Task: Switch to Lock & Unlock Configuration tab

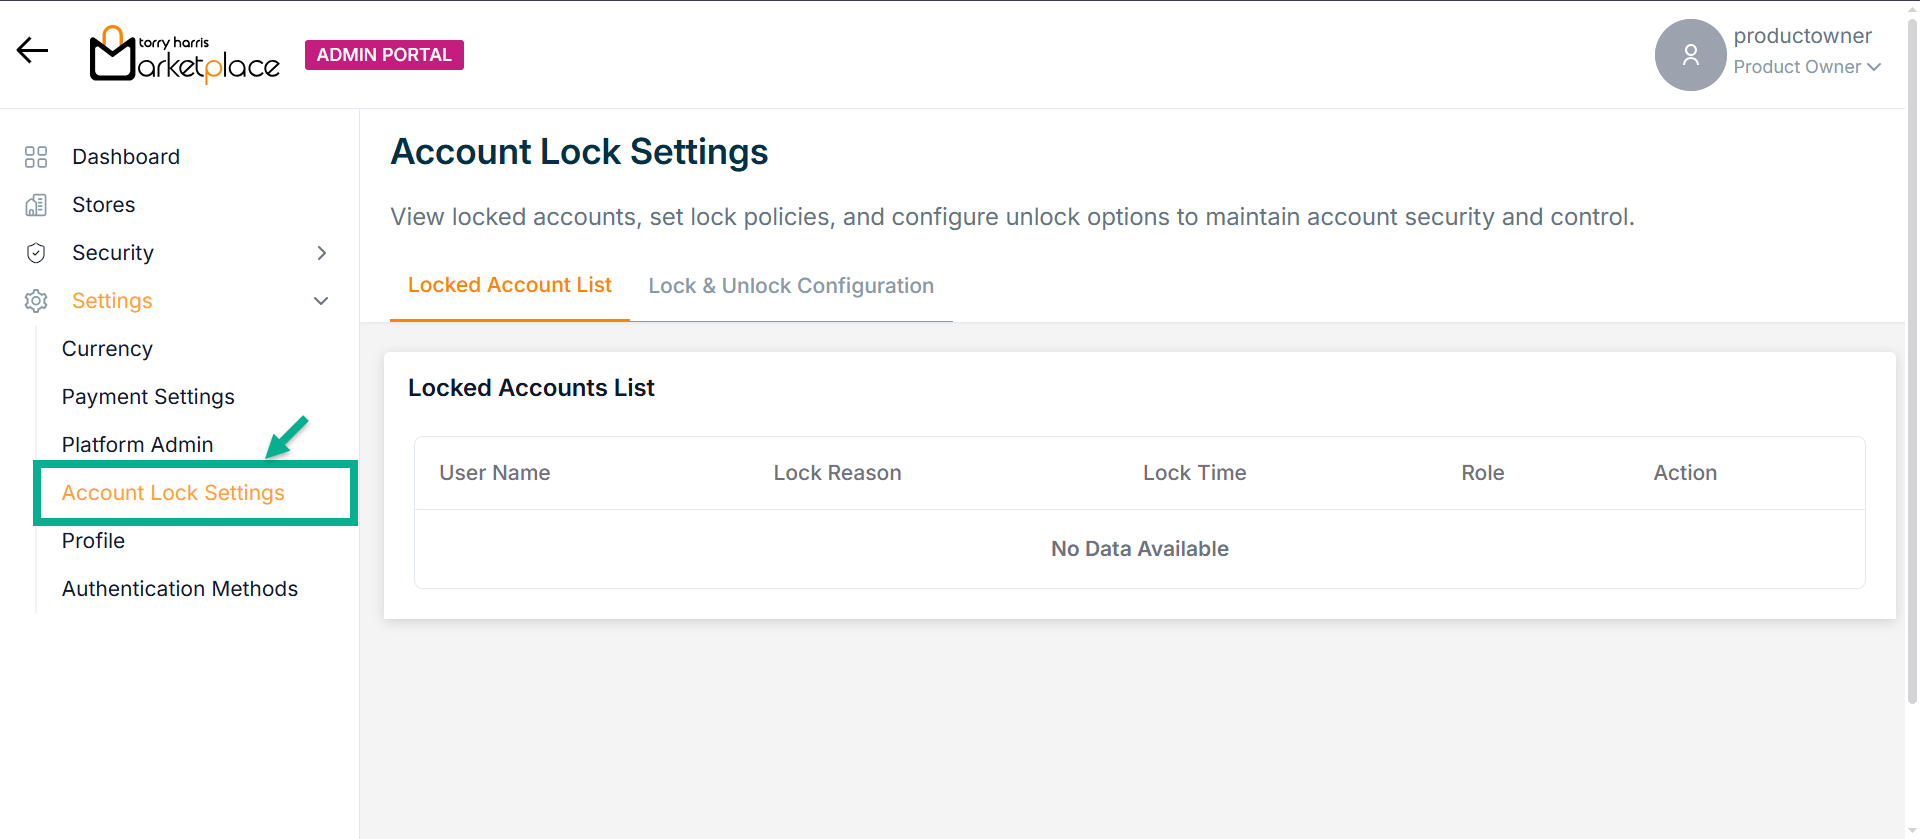Action: [790, 286]
